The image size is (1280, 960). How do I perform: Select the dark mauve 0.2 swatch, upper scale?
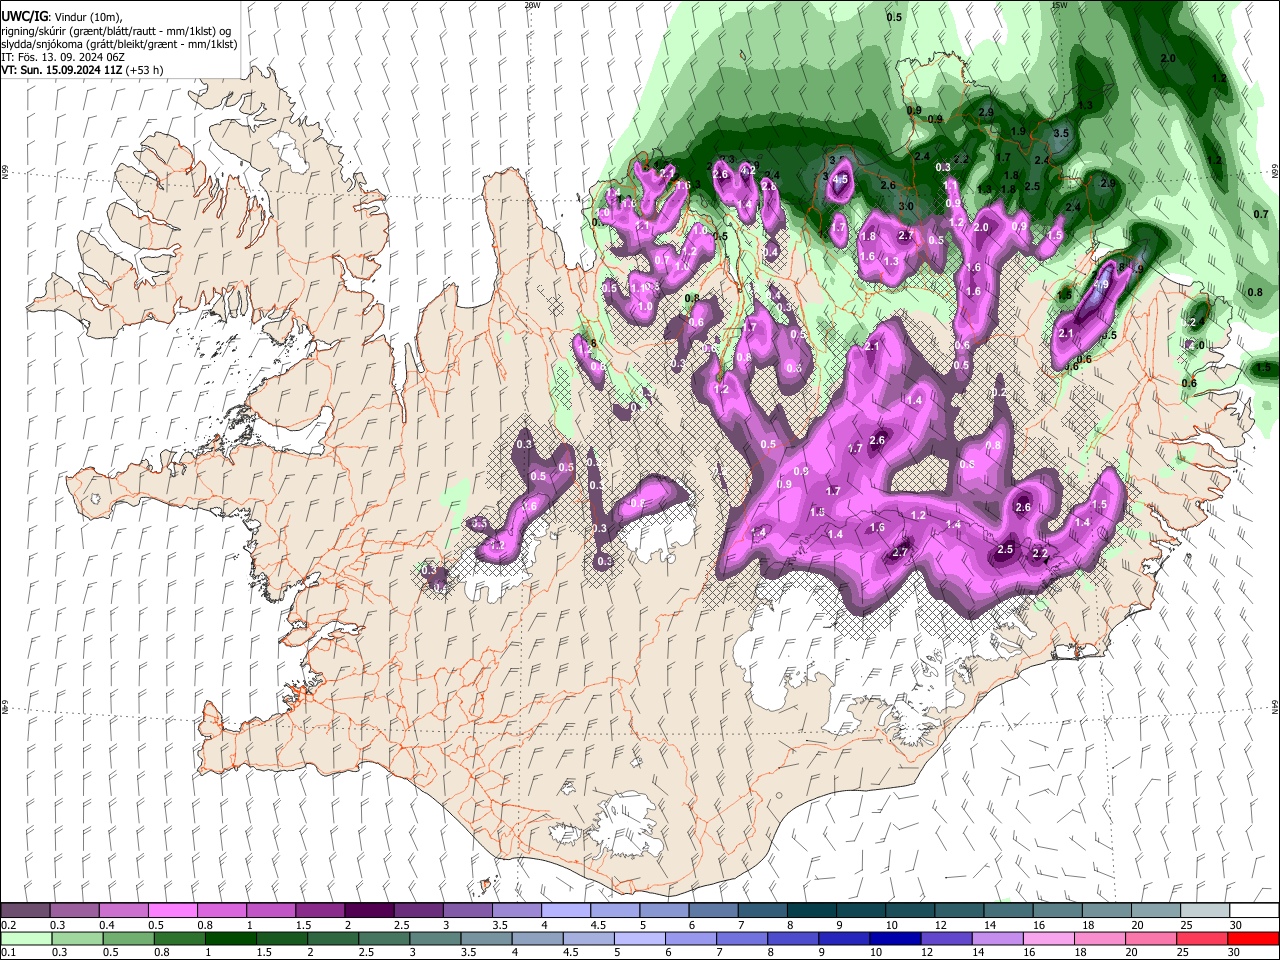click(25, 911)
